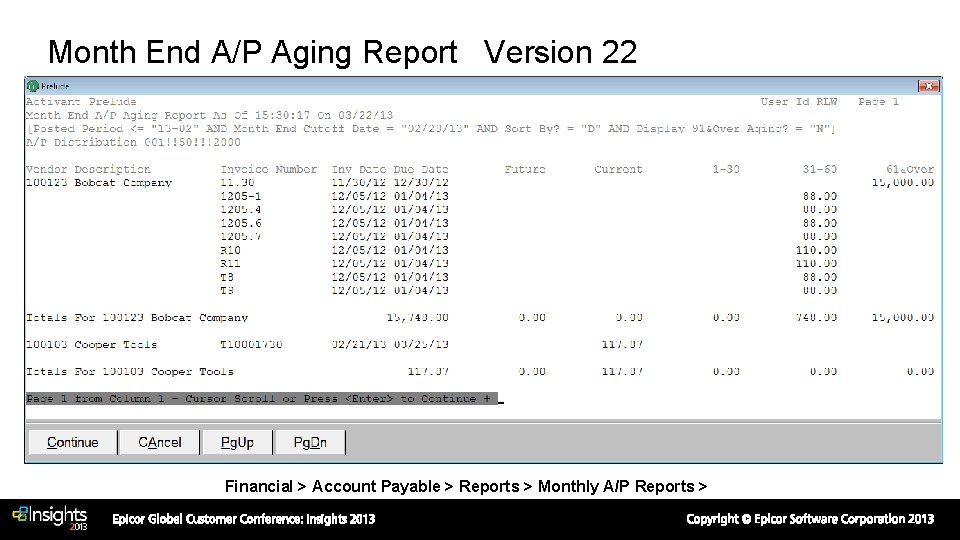Click the due date 03/25/13
This screenshot has height=540, width=960.
coord(421,344)
